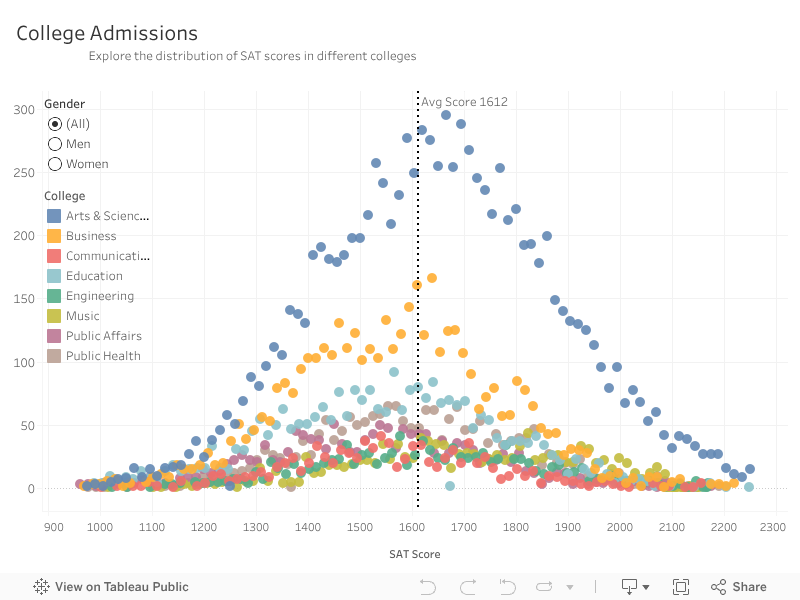800x600 pixels.
Task: Click the Share icon
Action: click(x=717, y=586)
